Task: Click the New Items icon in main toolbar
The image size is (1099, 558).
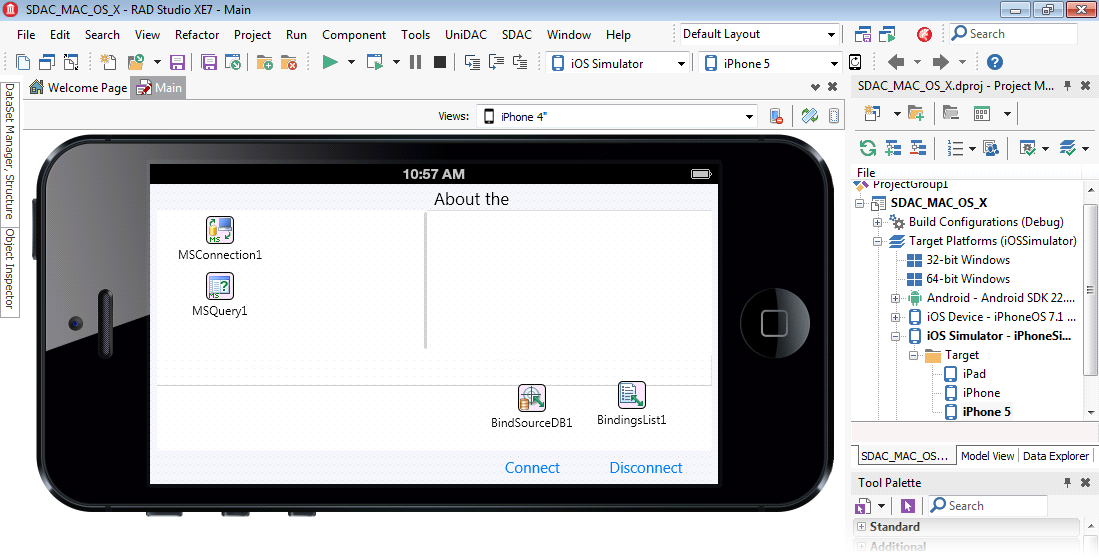Action: [x=109, y=62]
